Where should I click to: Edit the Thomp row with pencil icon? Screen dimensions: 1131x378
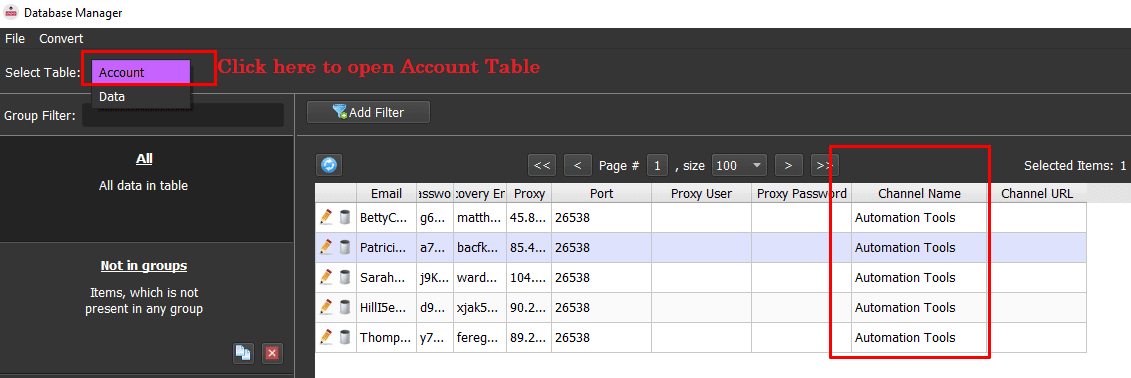[x=326, y=337]
